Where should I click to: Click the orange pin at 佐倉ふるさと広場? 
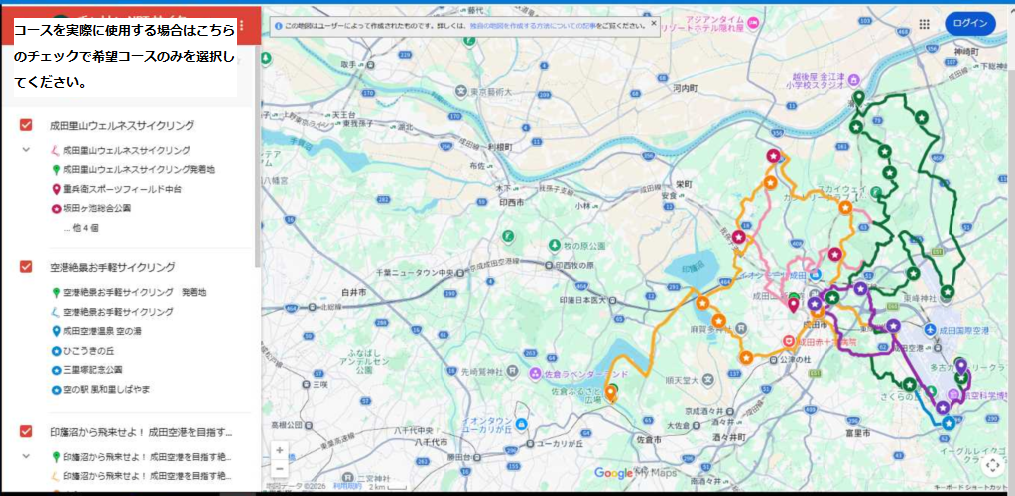[610, 392]
